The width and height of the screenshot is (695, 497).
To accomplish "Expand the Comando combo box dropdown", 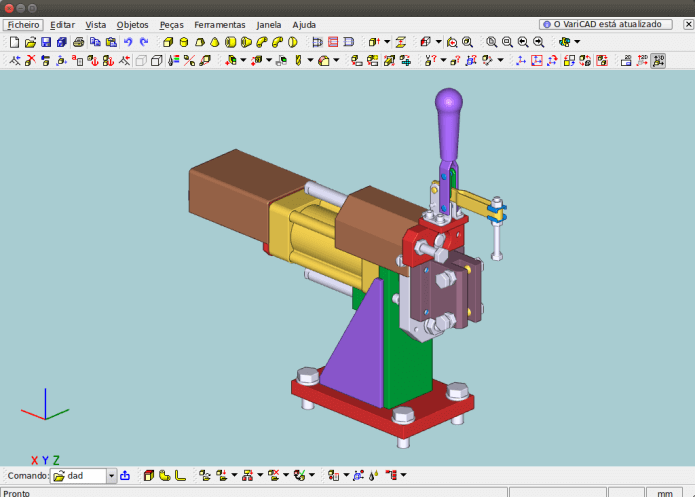I will pos(111,476).
